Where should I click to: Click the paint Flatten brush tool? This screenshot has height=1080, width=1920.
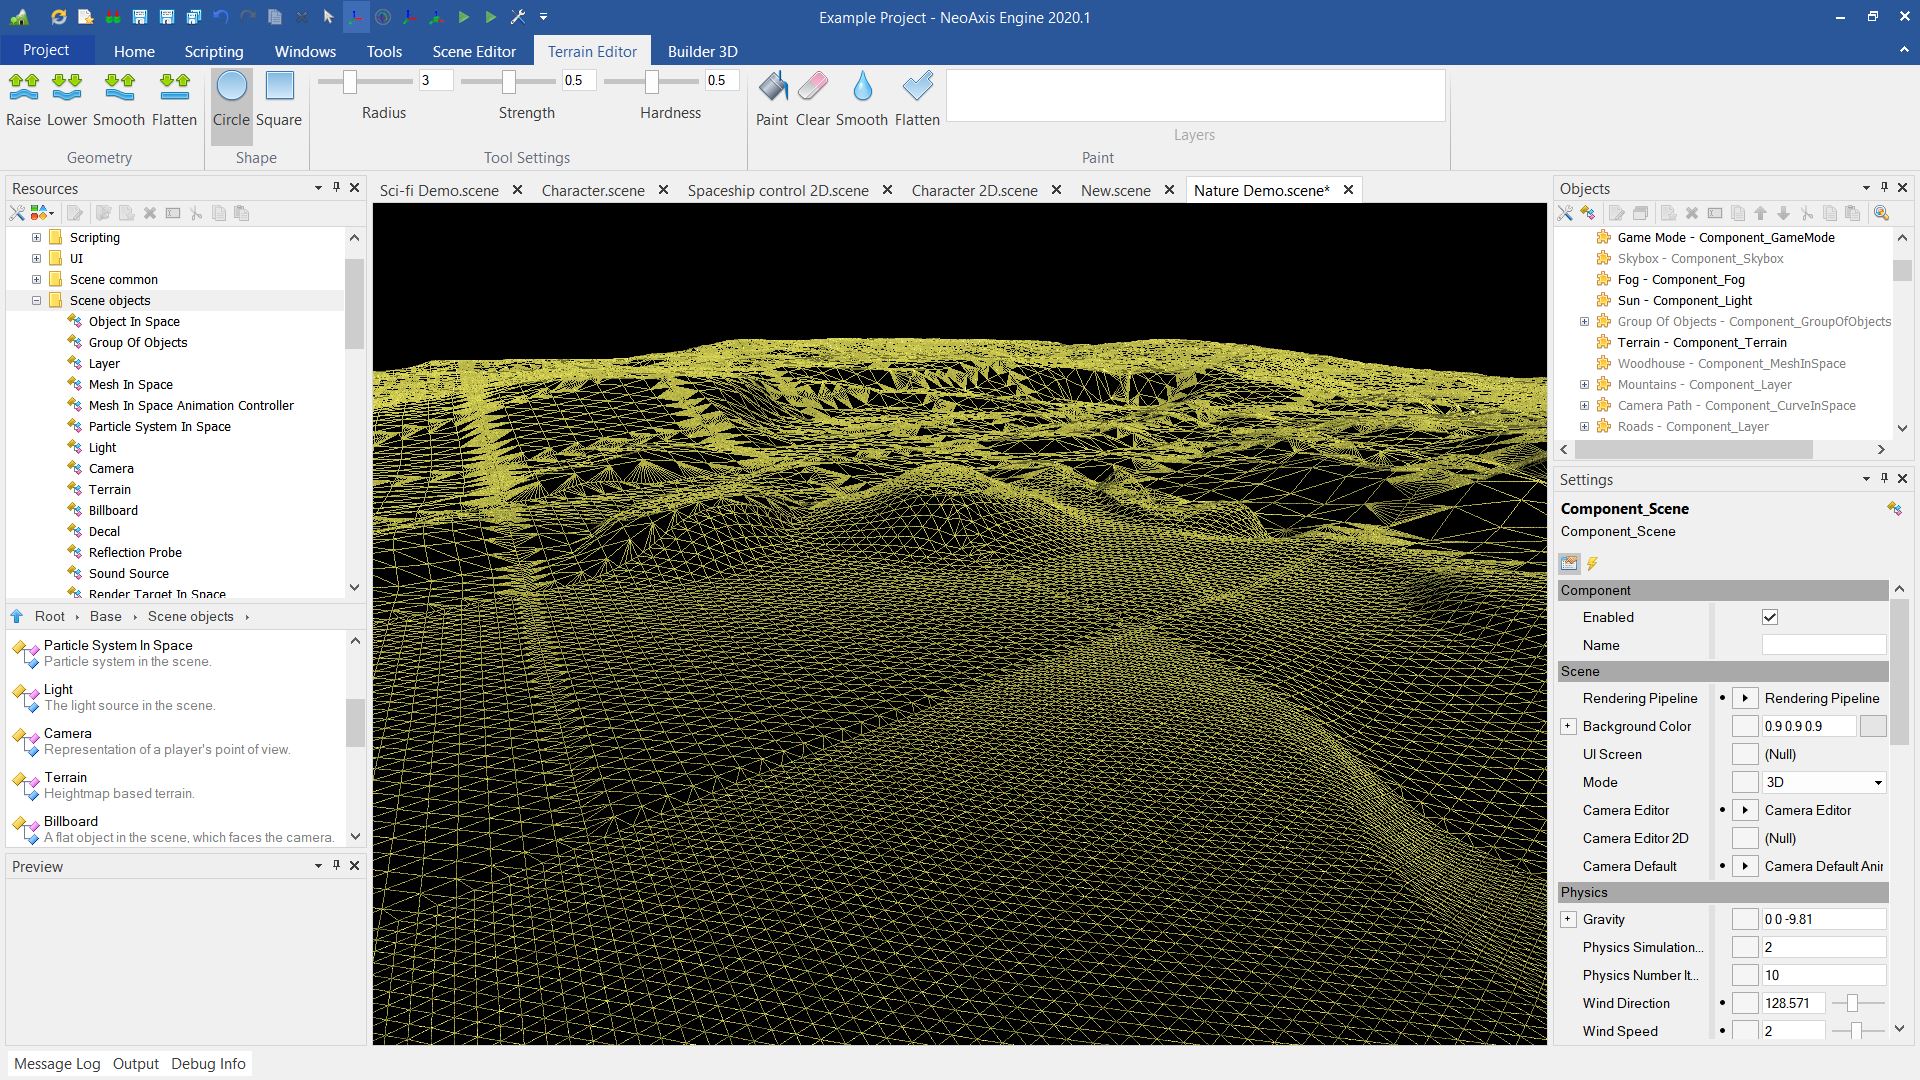point(916,98)
